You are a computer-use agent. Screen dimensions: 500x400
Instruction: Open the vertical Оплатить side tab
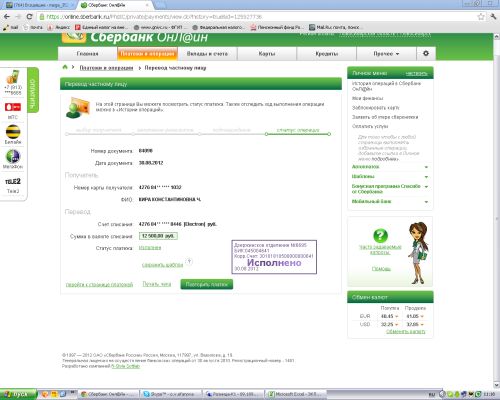[x=33, y=90]
